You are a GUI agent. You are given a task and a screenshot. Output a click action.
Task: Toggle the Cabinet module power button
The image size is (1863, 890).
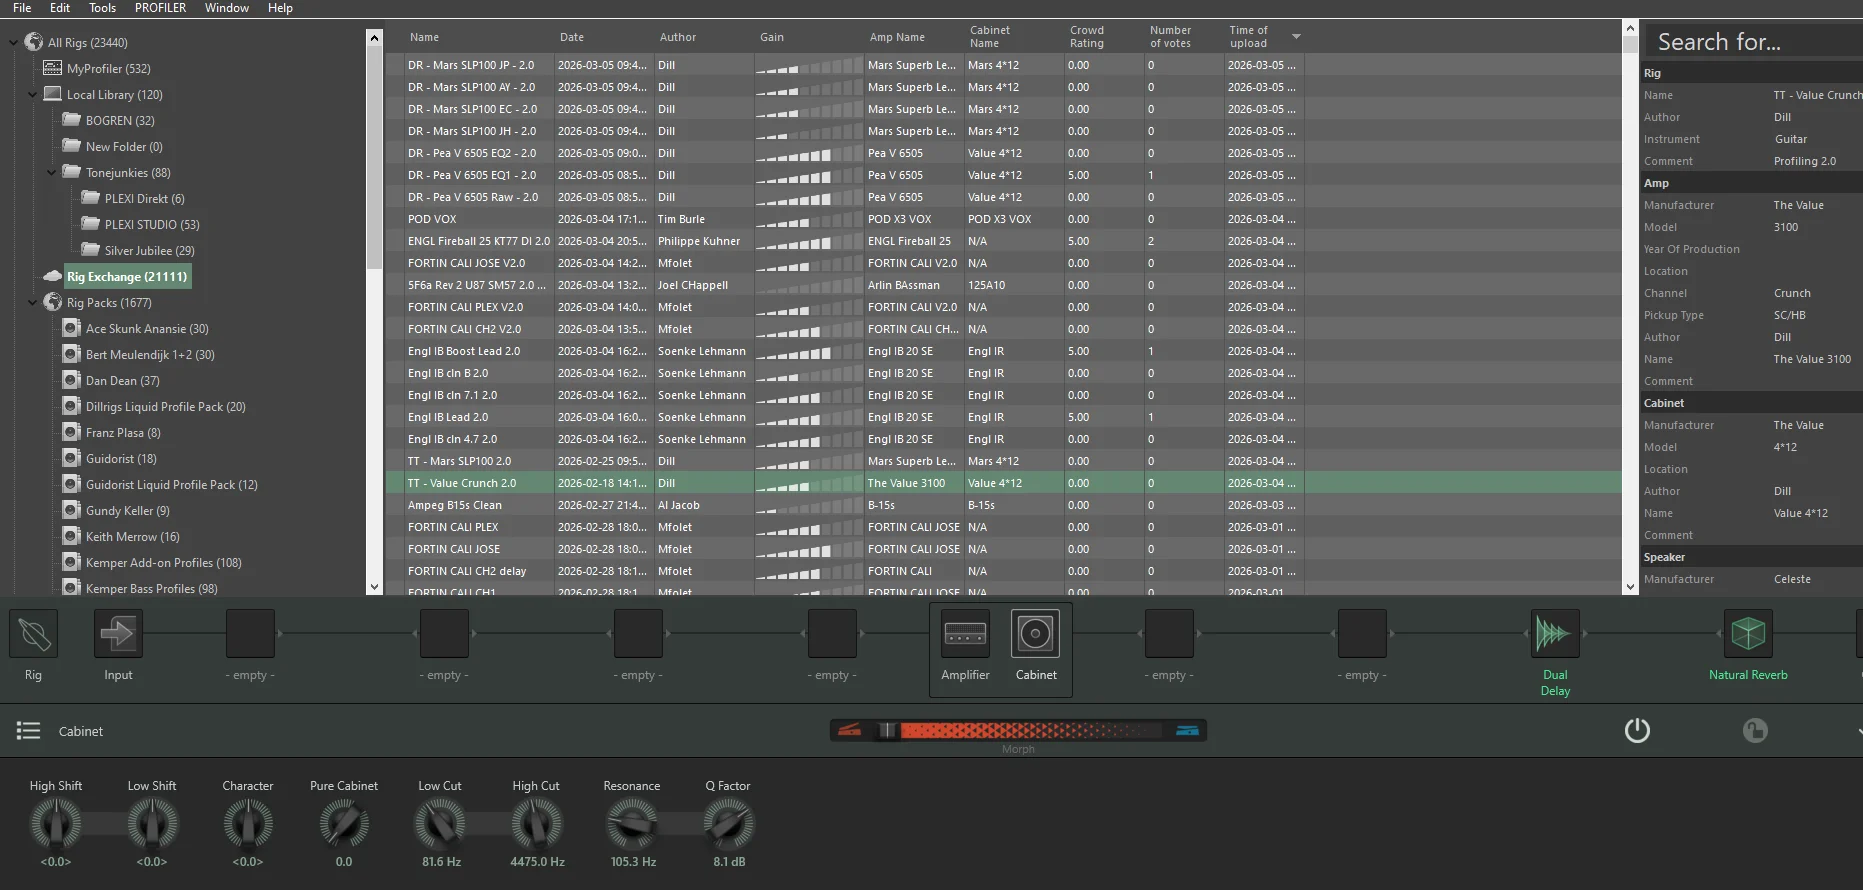[x=1637, y=731]
